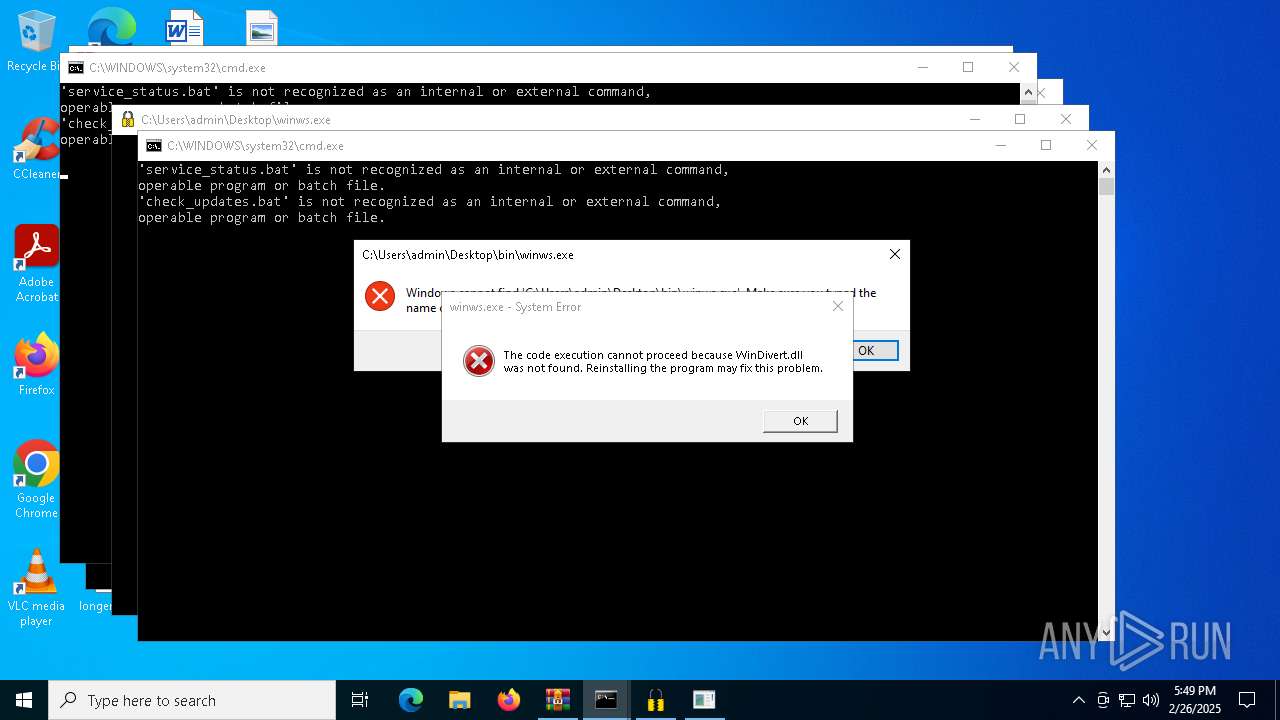Close the front cmd.exe window
The image size is (1280, 720).
point(1092,145)
